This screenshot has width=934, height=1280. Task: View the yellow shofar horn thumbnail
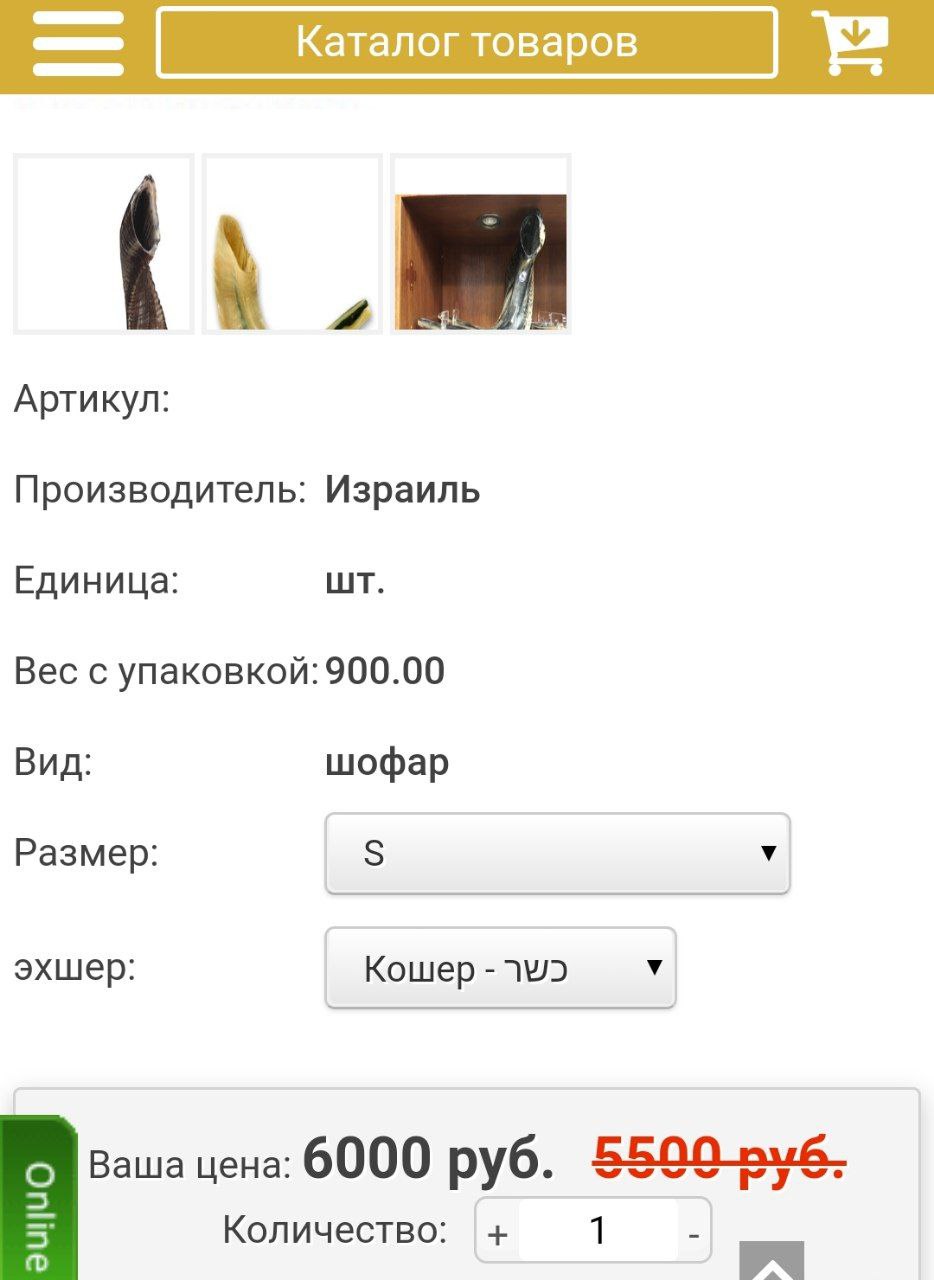point(292,244)
